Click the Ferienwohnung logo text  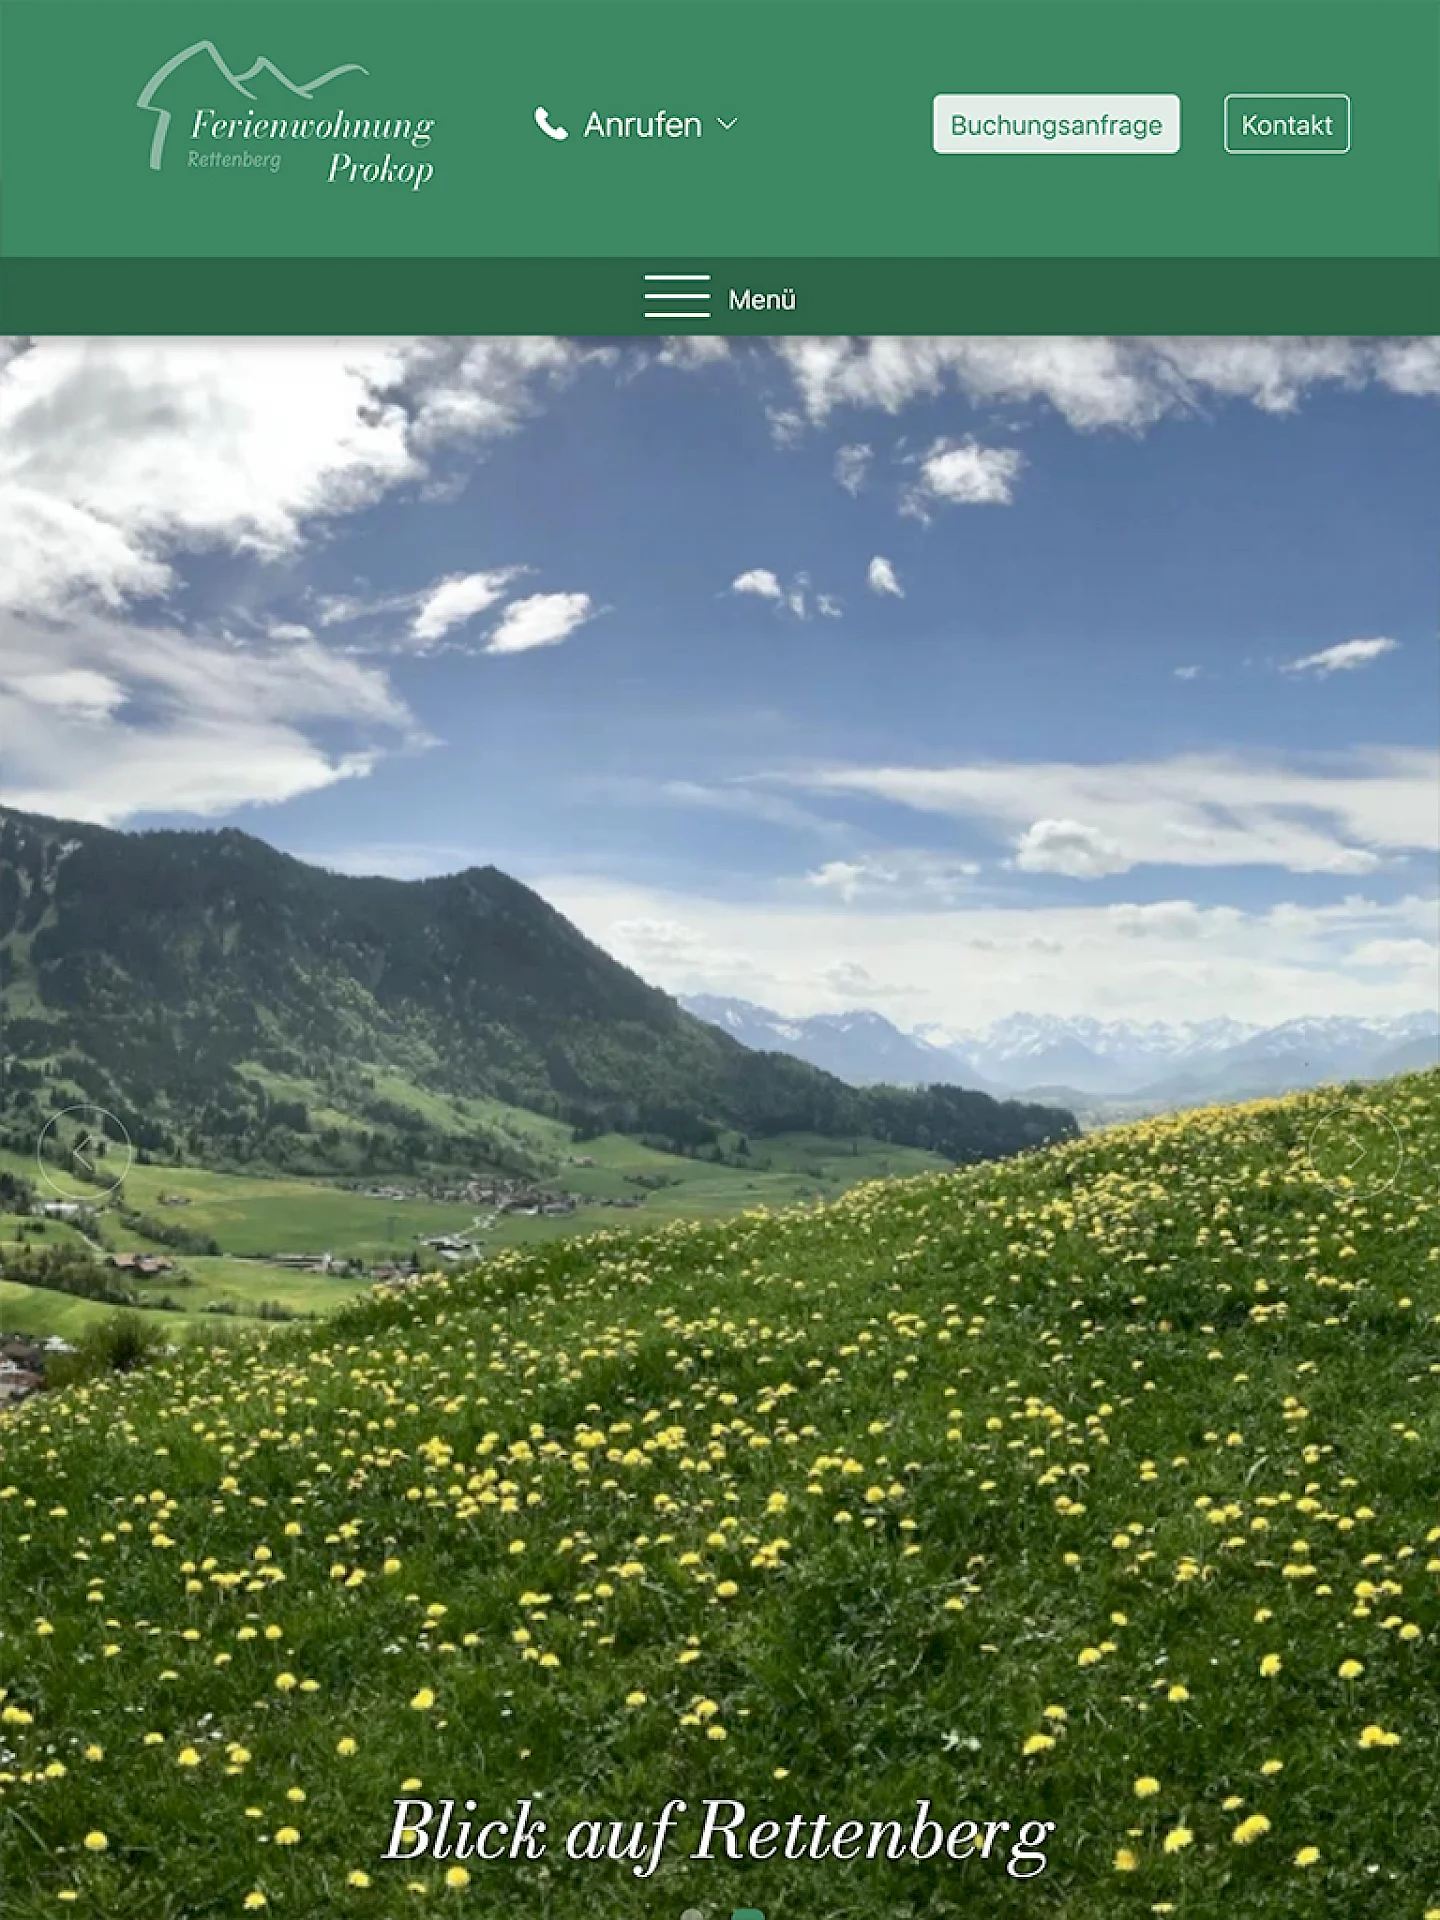point(312,126)
